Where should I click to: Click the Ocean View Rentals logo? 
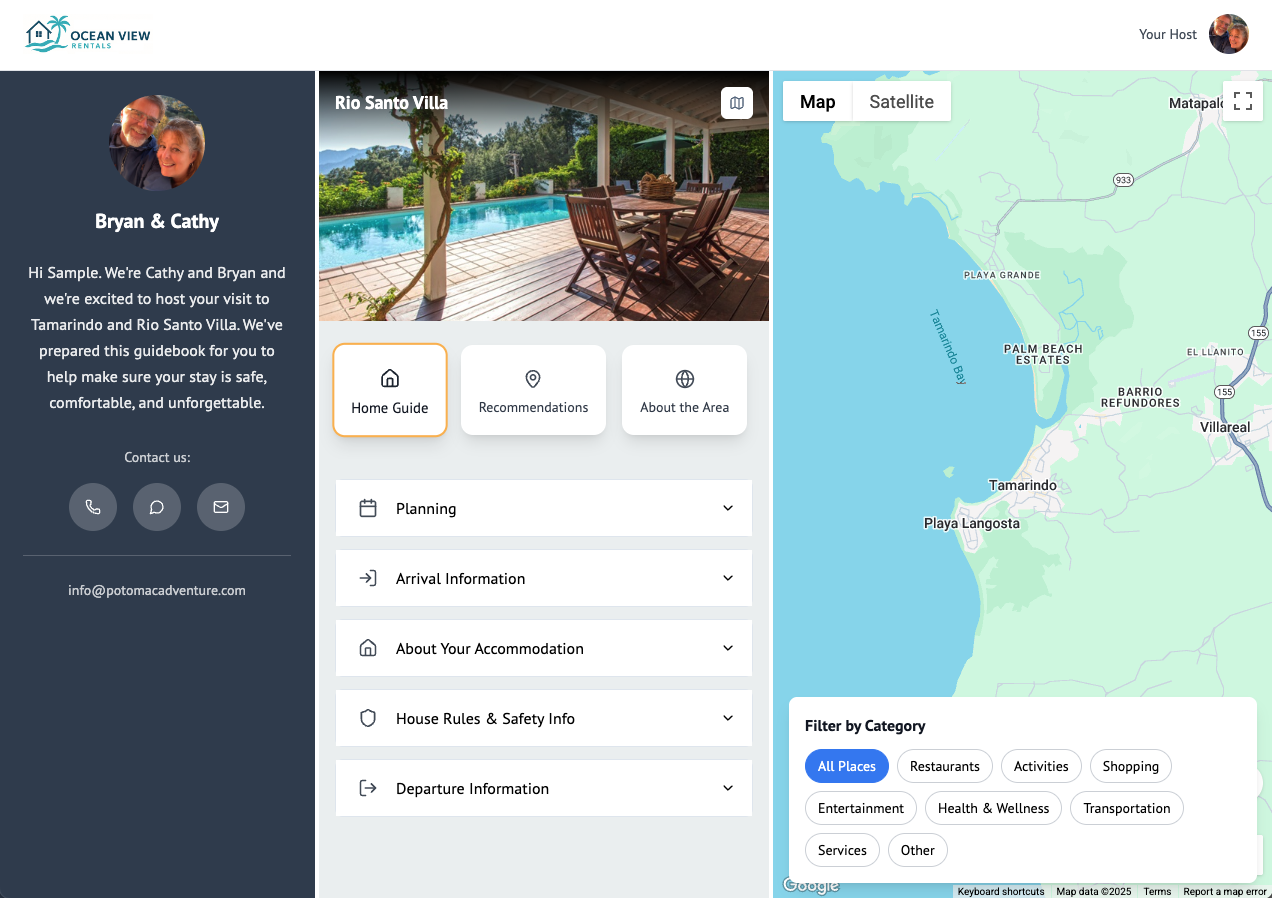tap(88, 34)
